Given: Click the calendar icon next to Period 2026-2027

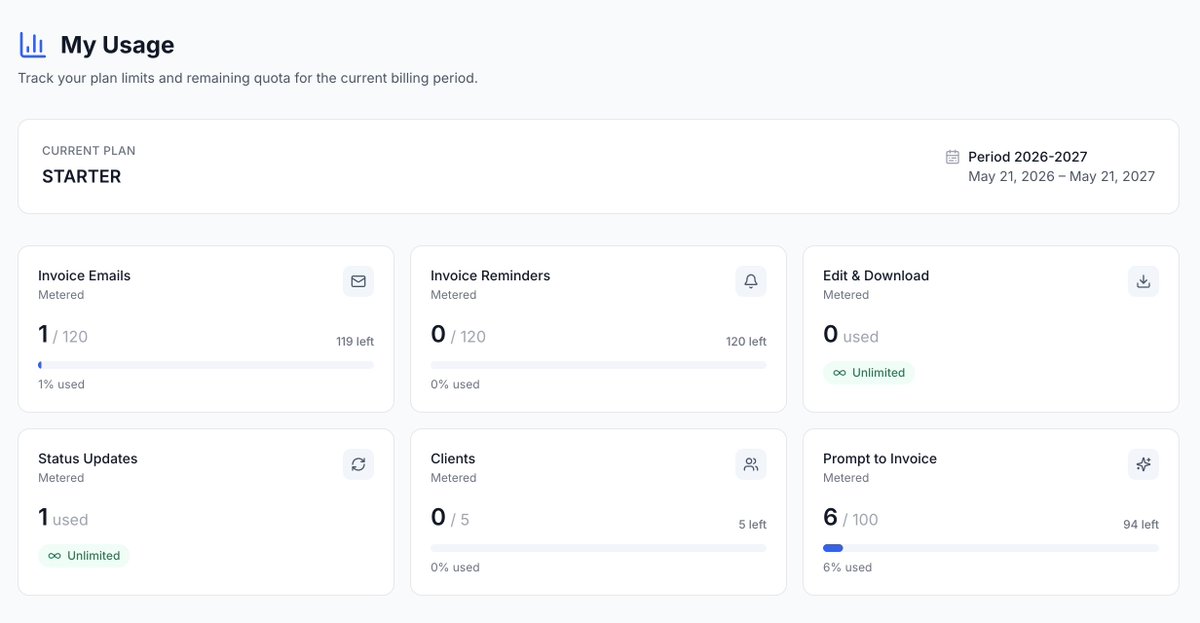Looking at the screenshot, I should (953, 157).
